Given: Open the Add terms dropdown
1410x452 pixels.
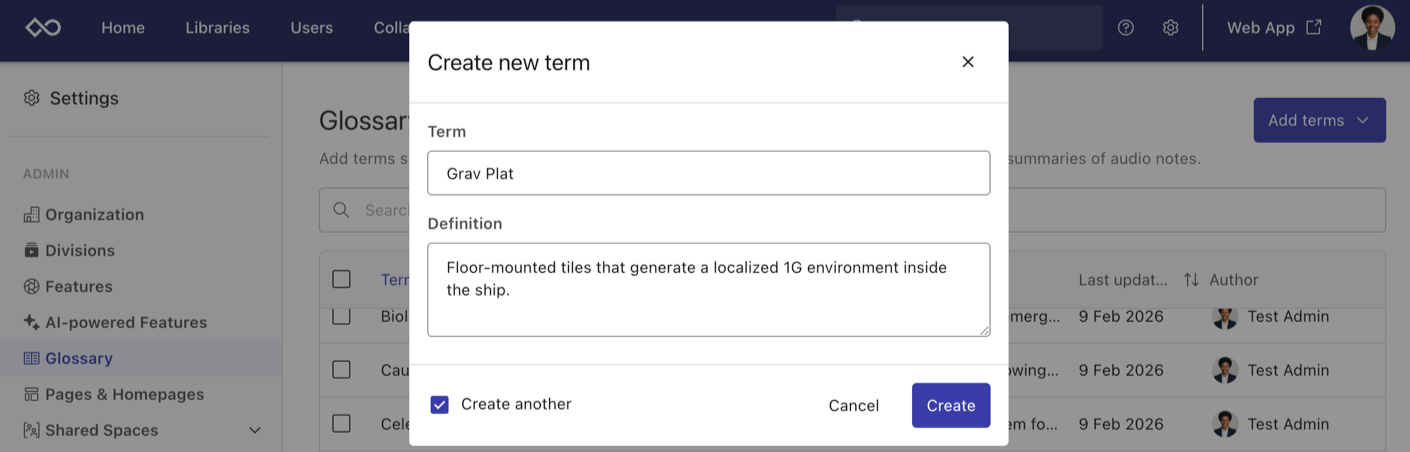Looking at the screenshot, I should tap(1319, 120).
